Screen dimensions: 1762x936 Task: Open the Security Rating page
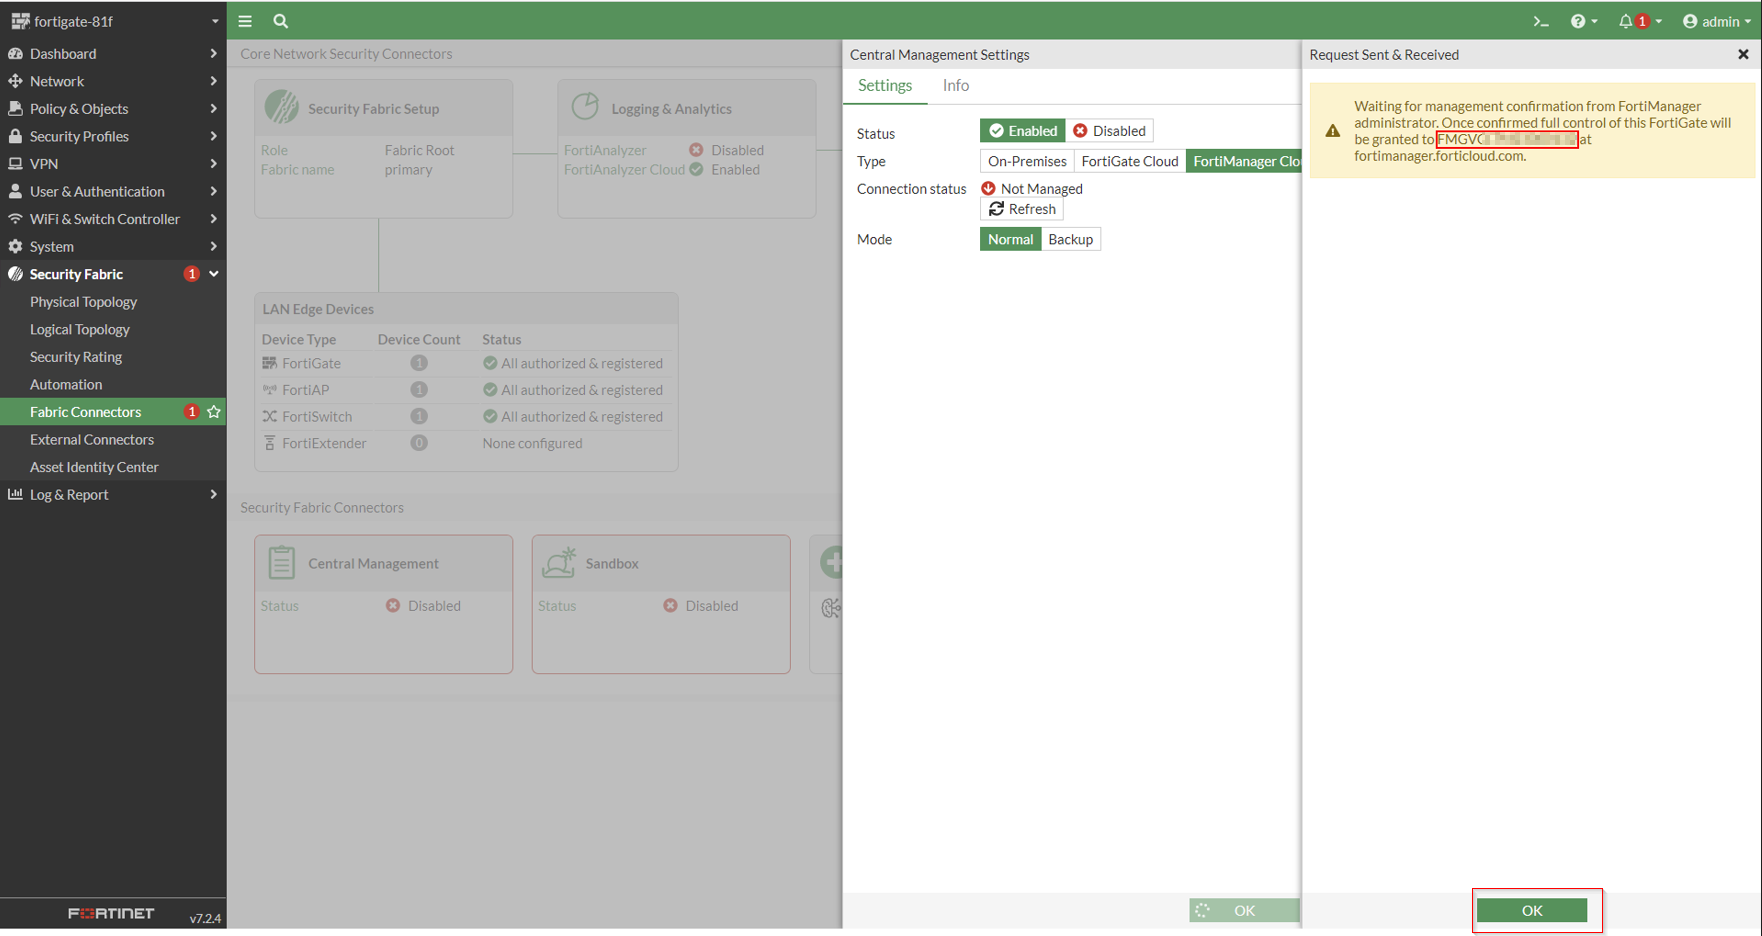click(76, 356)
